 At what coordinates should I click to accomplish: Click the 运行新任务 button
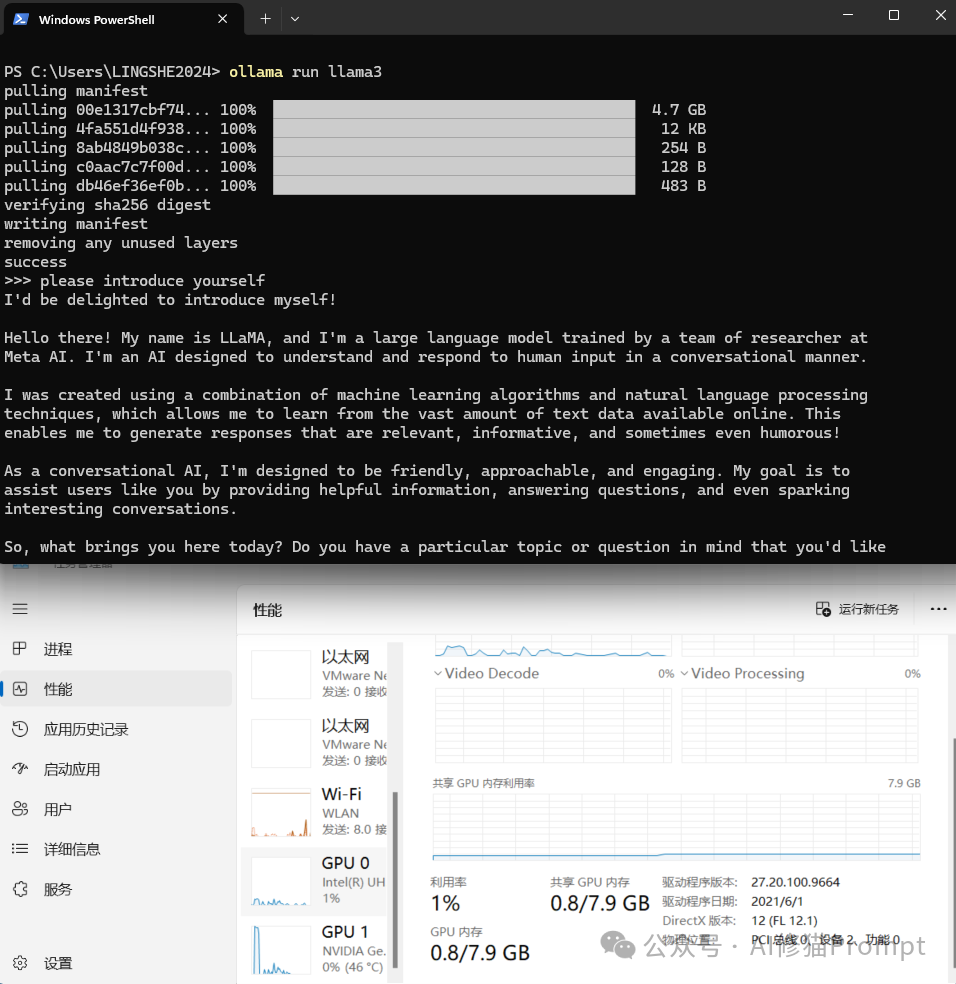pos(857,609)
